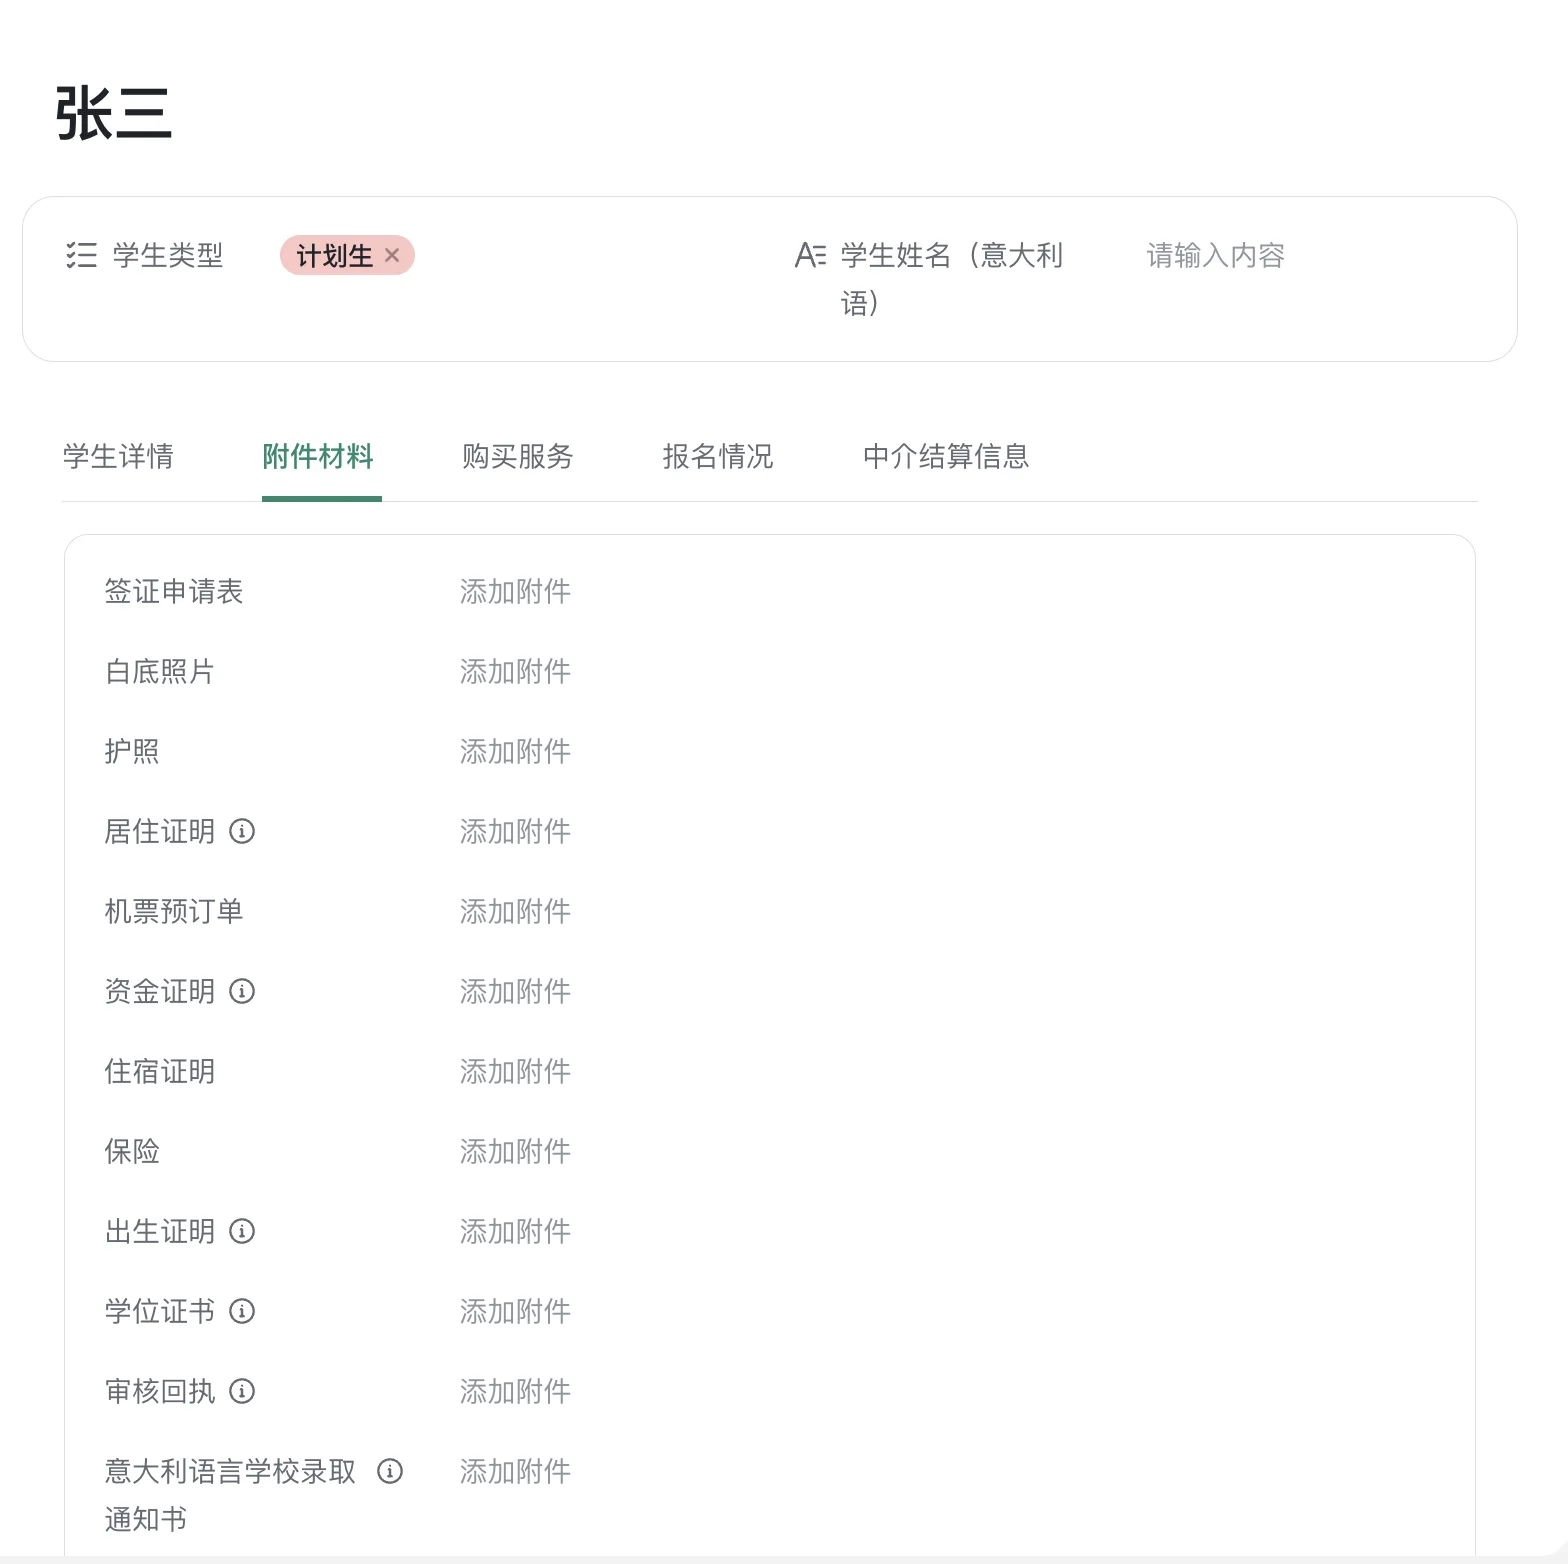
Task: Switch to the 学生详情 tab
Action: point(118,457)
